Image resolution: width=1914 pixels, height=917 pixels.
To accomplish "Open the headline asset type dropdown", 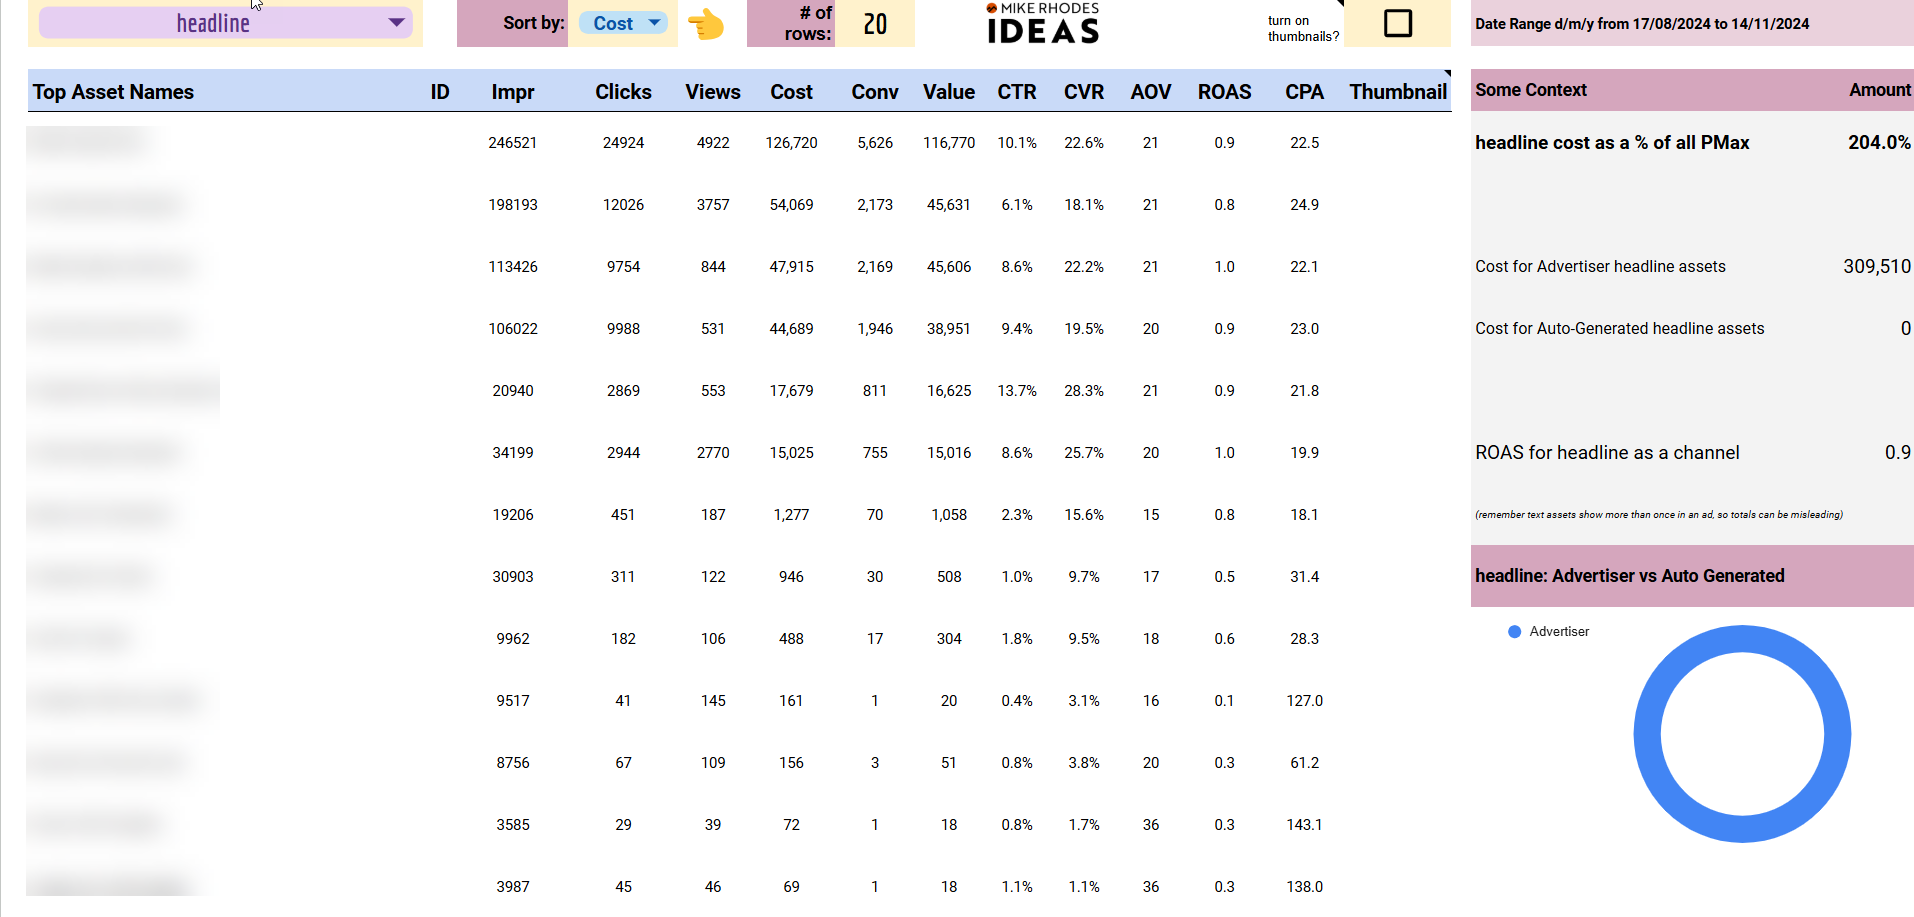I will [x=225, y=23].
